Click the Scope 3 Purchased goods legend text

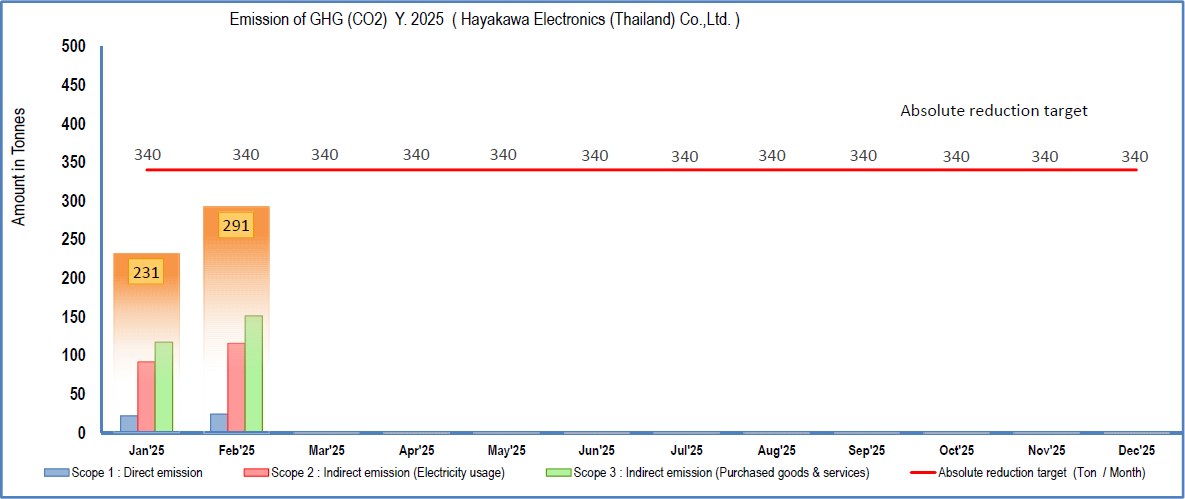coord(721,473)
